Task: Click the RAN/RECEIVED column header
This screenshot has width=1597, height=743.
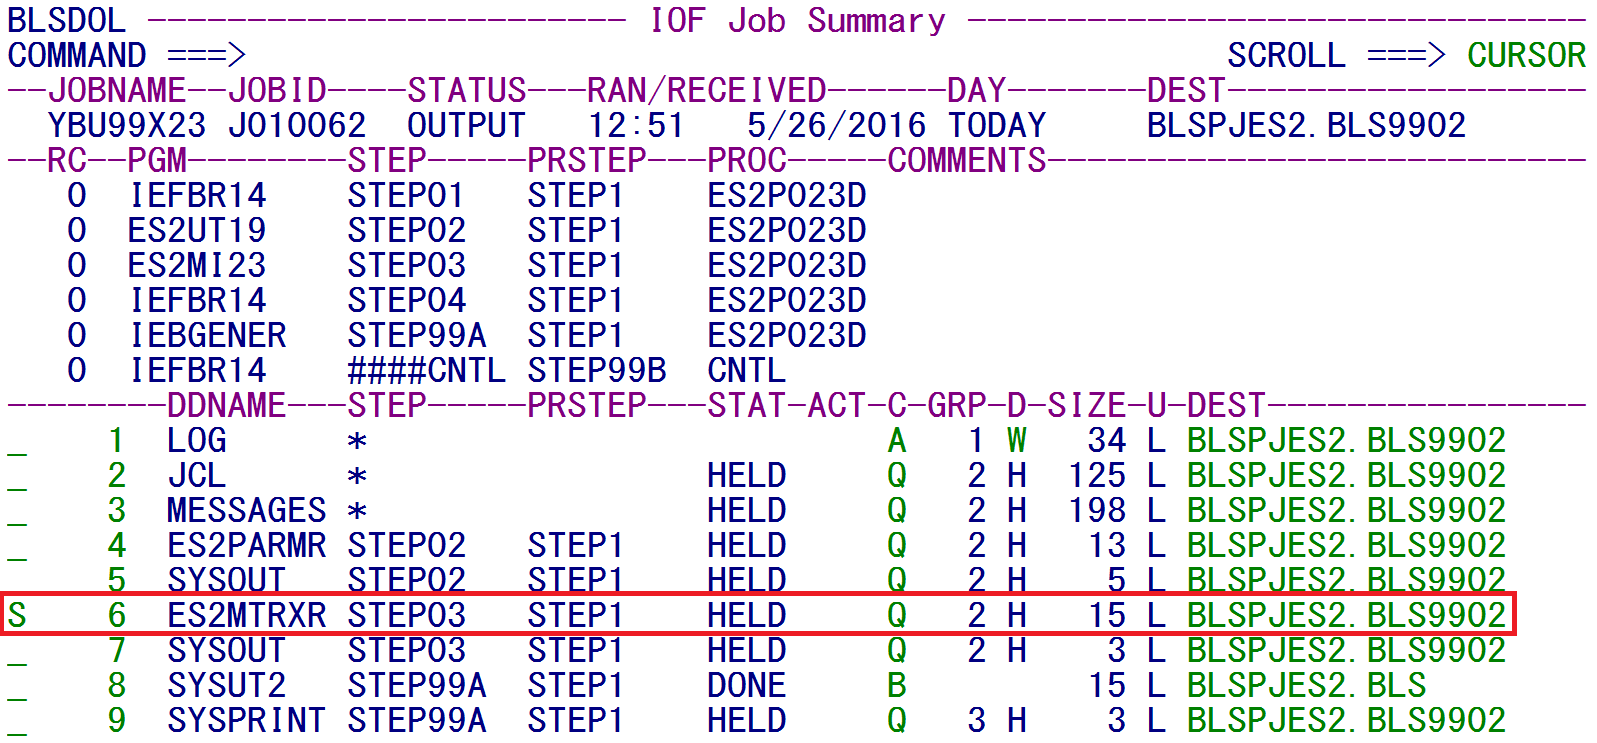Action: click(x=707, y=91)
